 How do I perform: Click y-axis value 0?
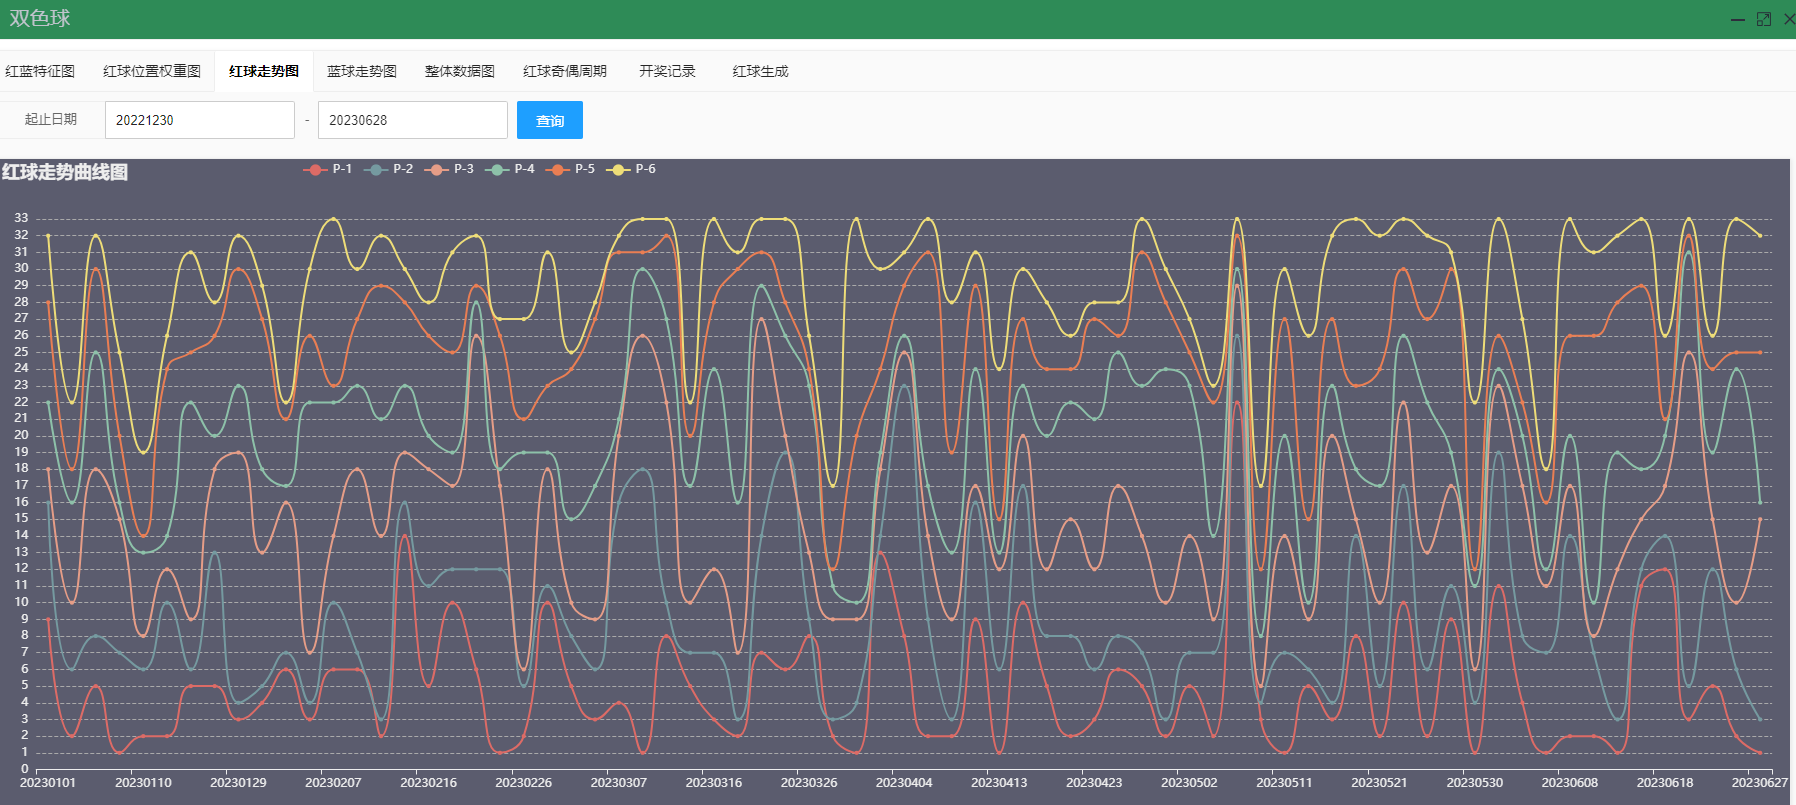(25, 769)
